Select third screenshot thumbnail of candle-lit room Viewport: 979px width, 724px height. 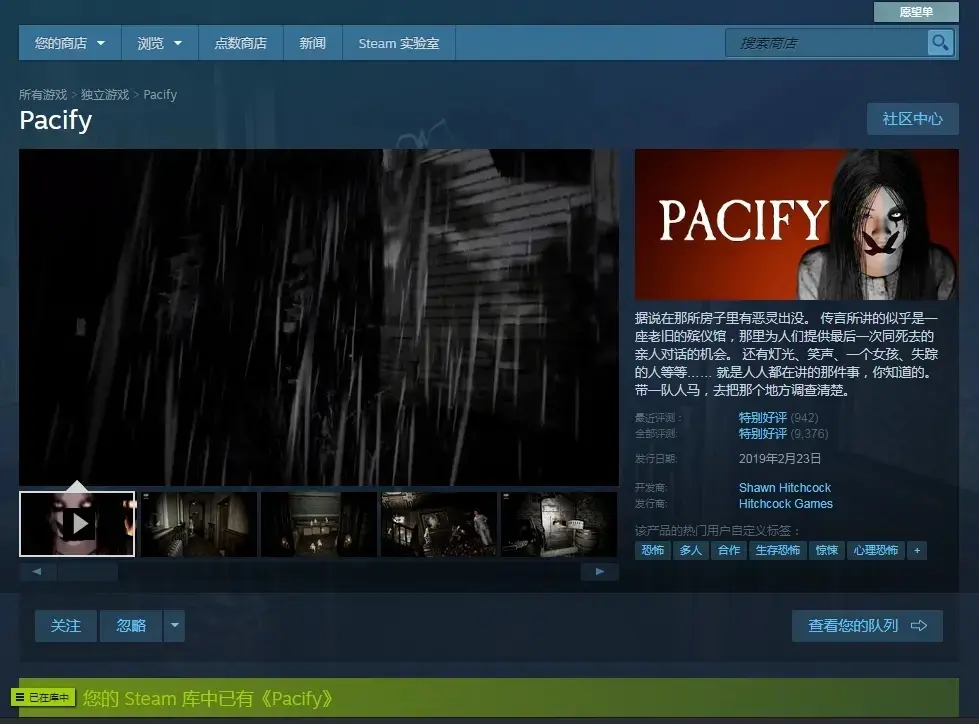click(318, 524)
